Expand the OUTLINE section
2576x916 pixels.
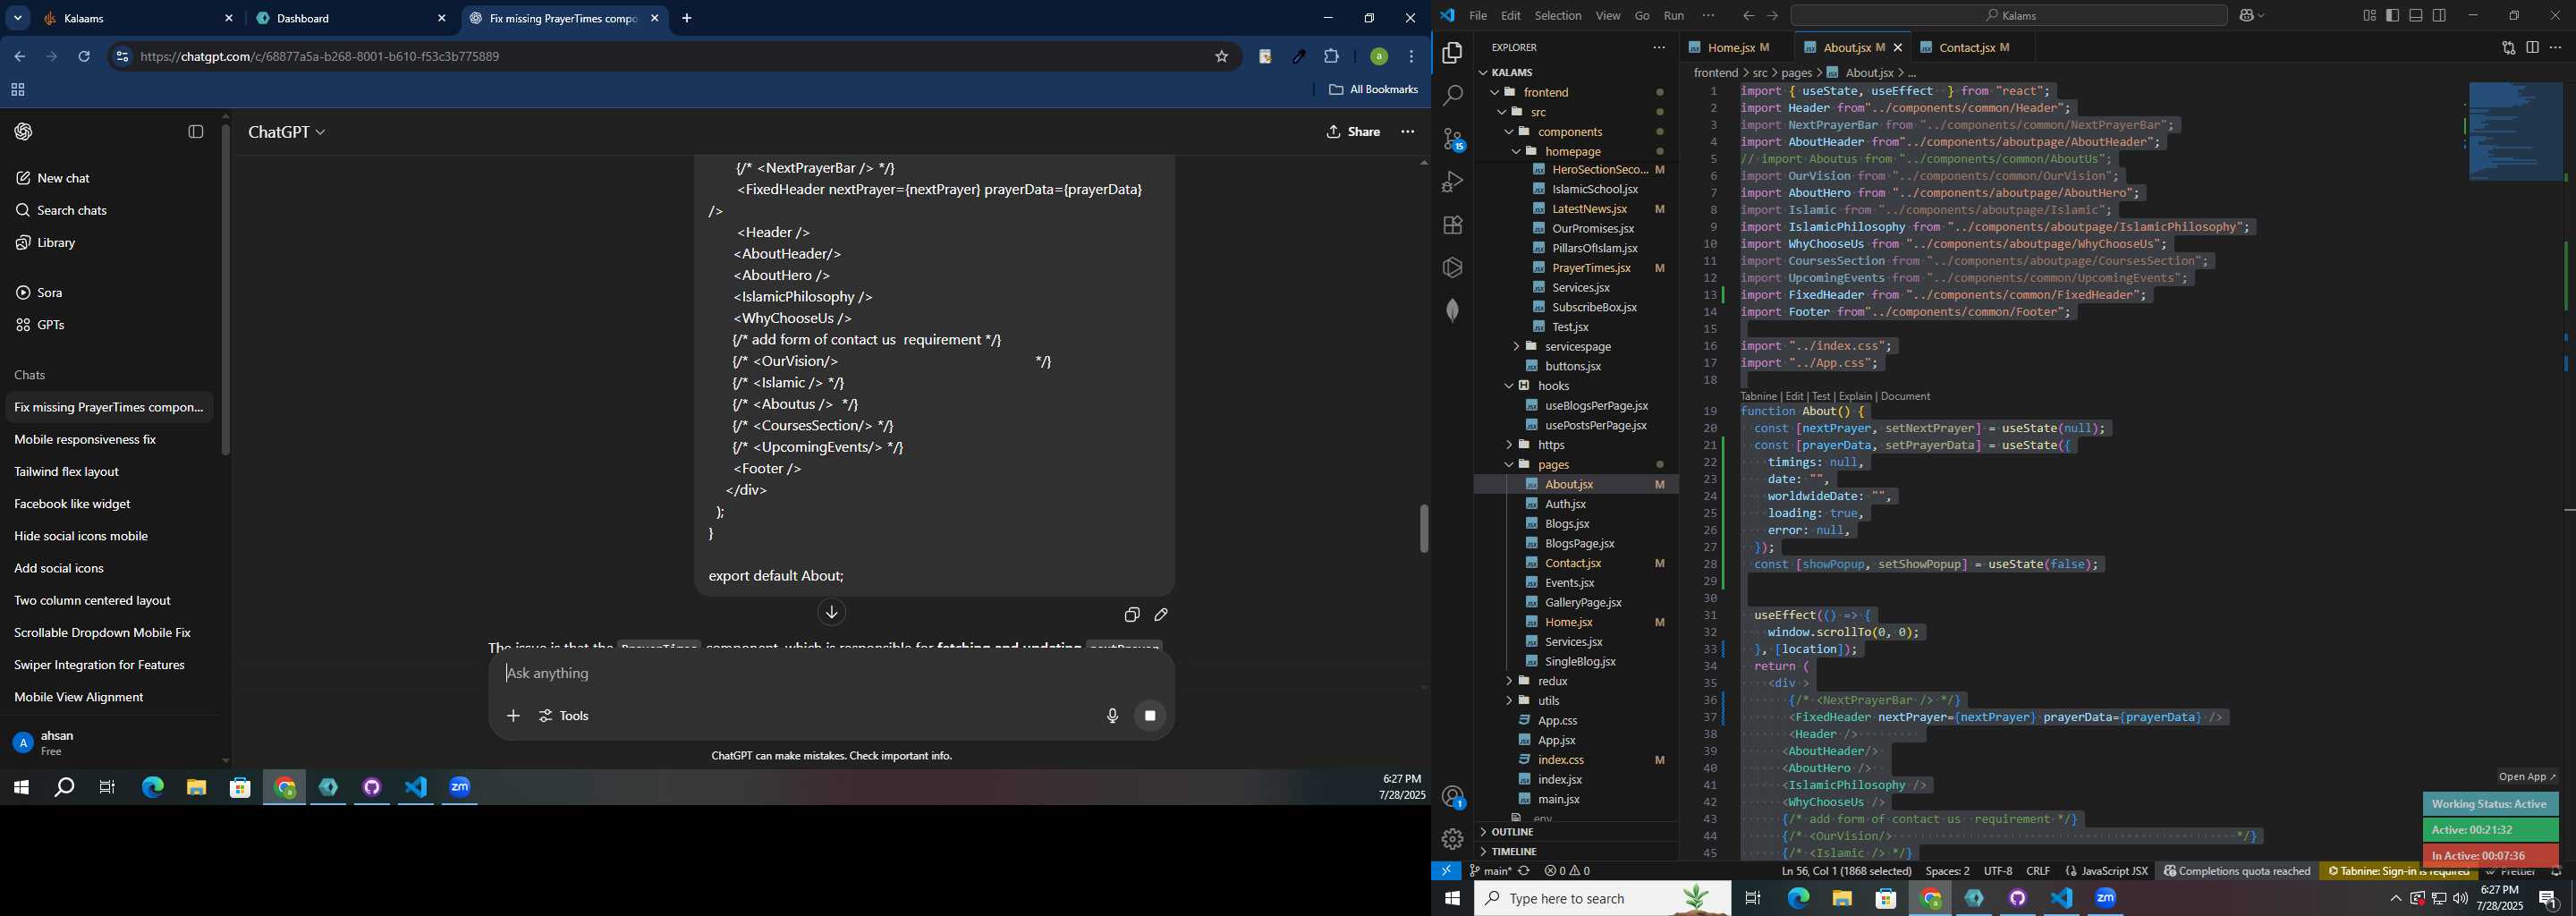pyautogui.click(x=1512, y=832)
